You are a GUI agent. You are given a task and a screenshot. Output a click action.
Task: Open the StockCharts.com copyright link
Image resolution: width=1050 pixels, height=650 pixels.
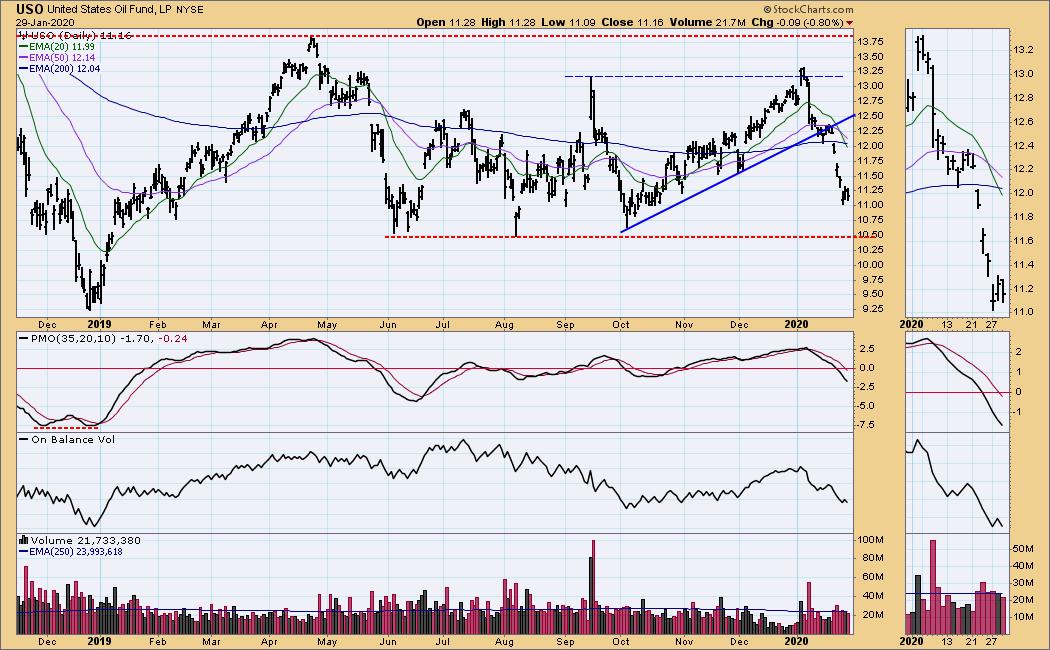tap(809, 9)
